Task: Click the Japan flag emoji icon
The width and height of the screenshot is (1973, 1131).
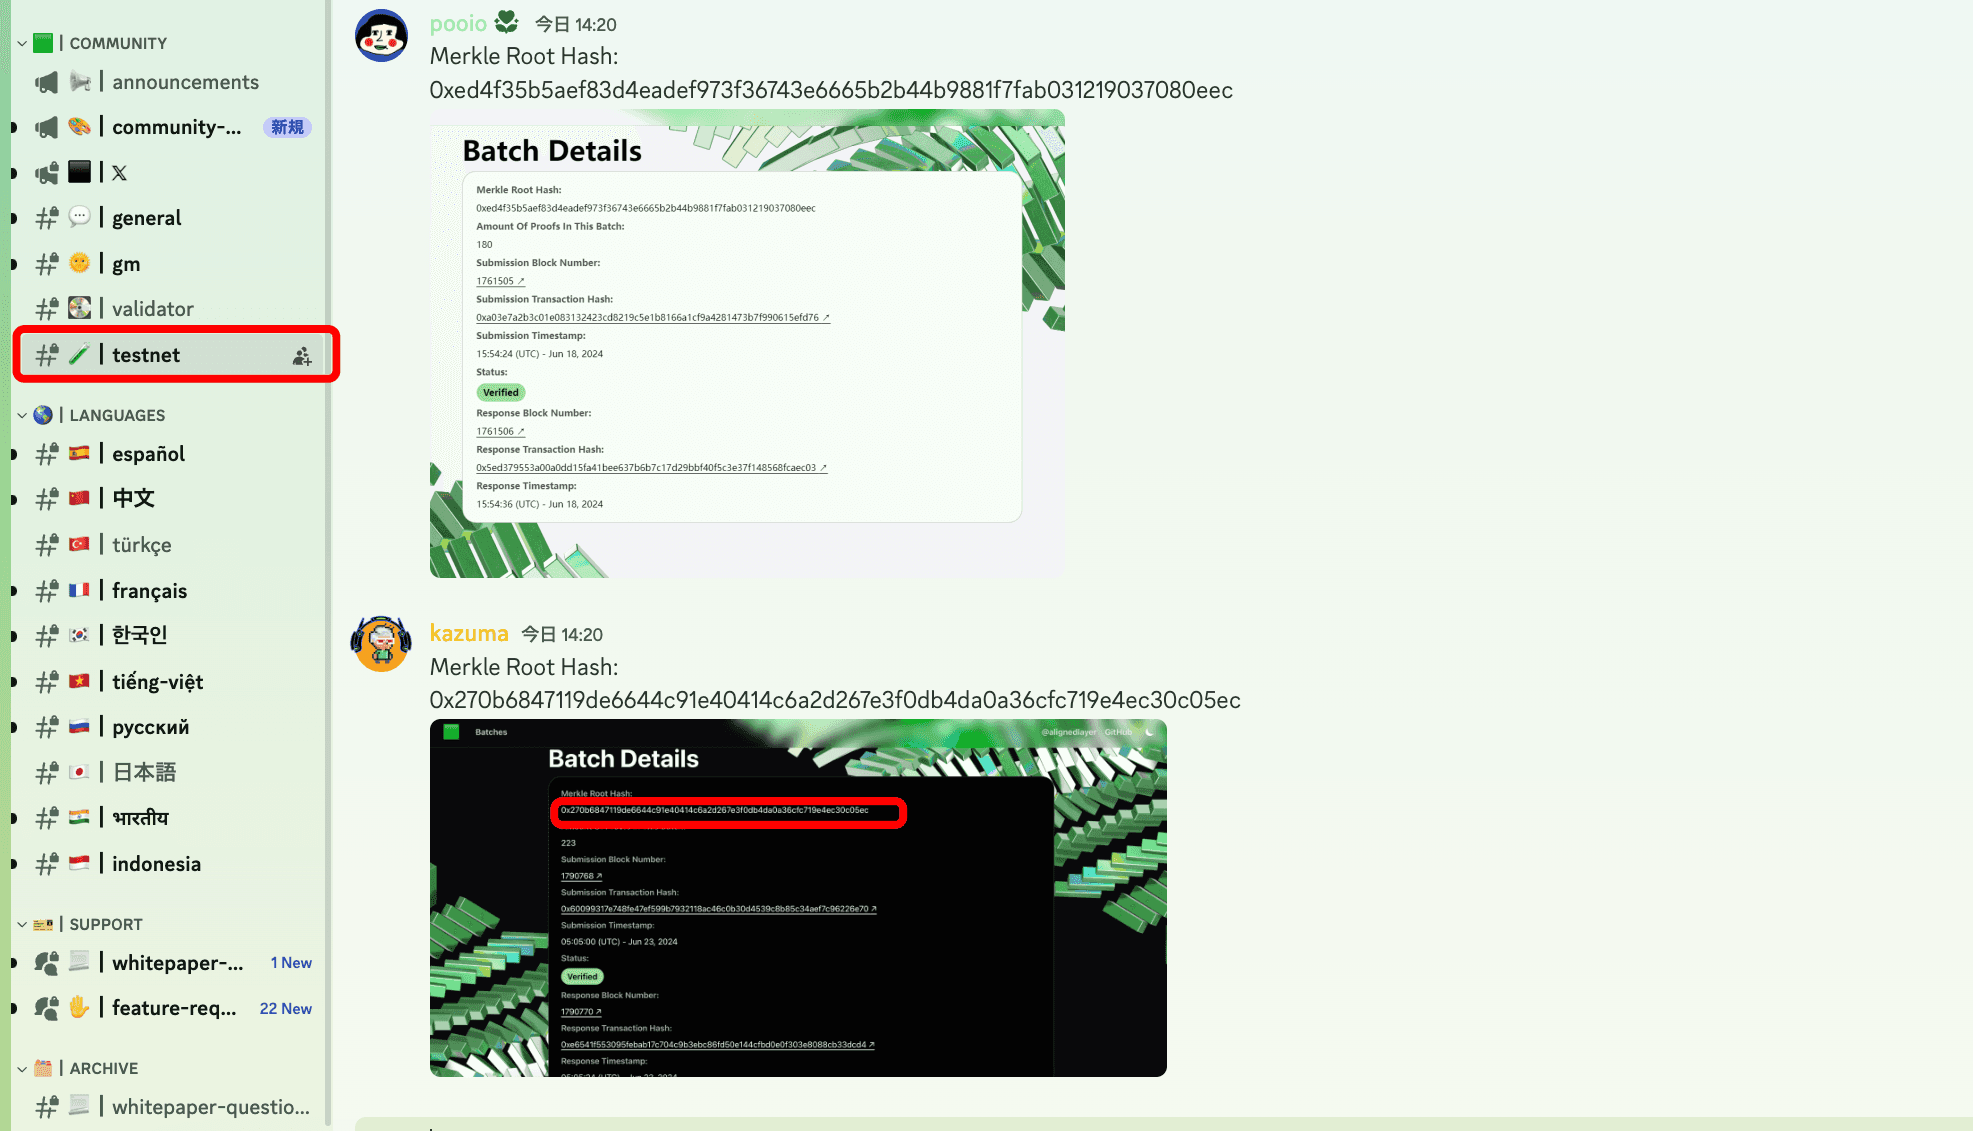Action: pos(80,771)
